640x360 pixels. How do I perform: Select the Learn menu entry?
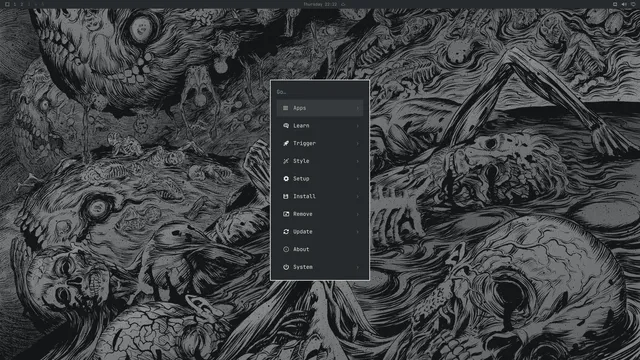coord(320,126)
